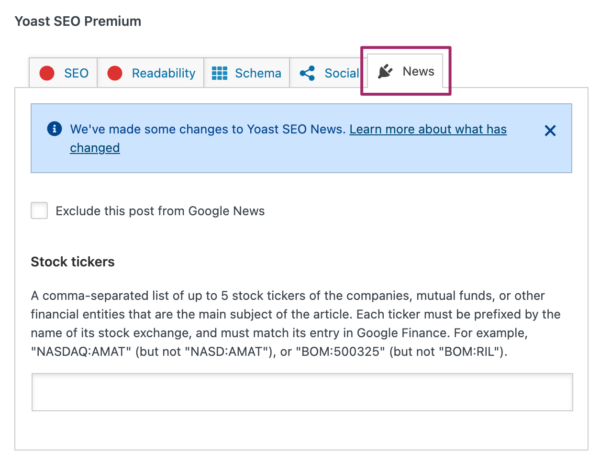Click the 'Yoast SEO Premium' panel heading
Screen dimensions: 600x462
78,21
